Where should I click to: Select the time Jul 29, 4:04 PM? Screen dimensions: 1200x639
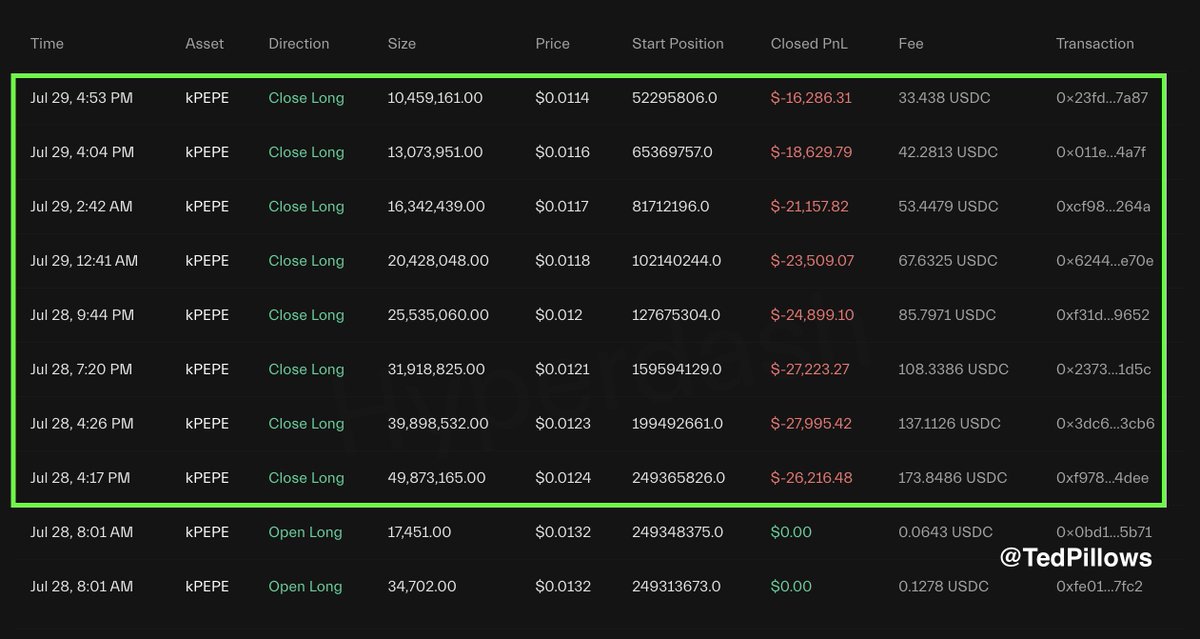pos(82,152)
